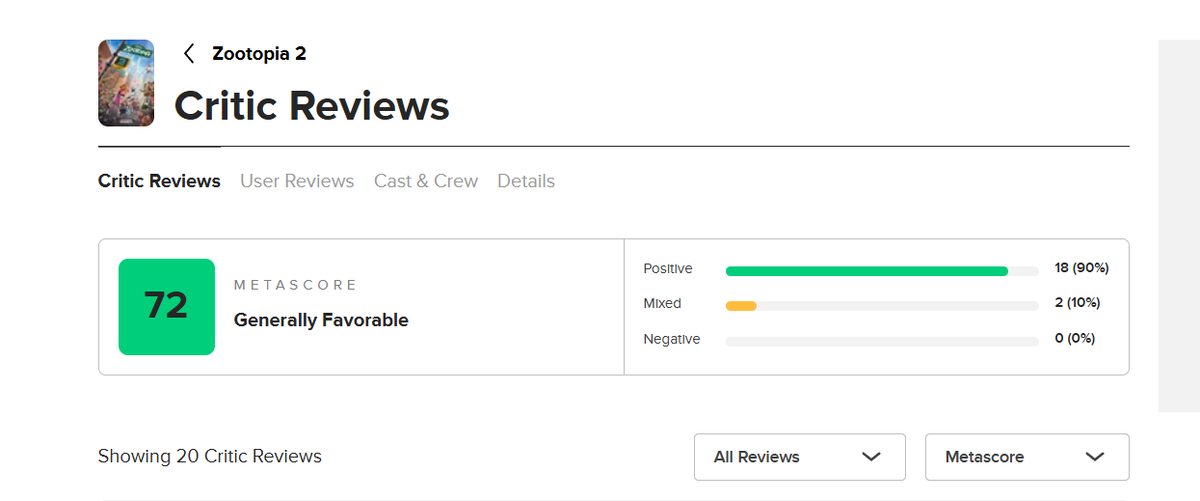
Task: Click the back chevron beside Zootopia 2
Action: coord(189,54)
